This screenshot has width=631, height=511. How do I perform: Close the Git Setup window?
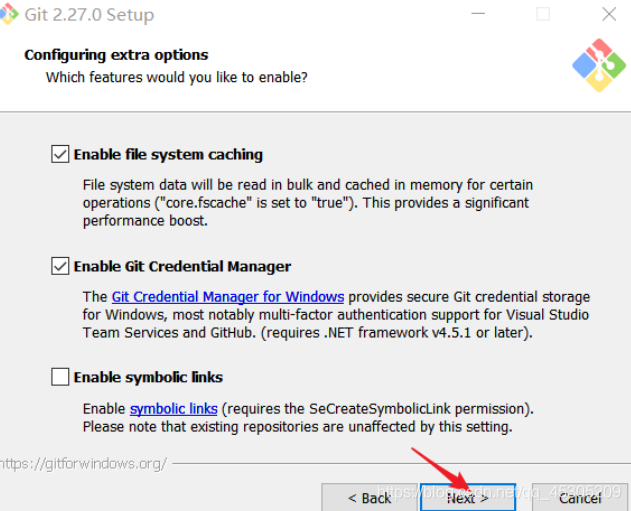608,15
